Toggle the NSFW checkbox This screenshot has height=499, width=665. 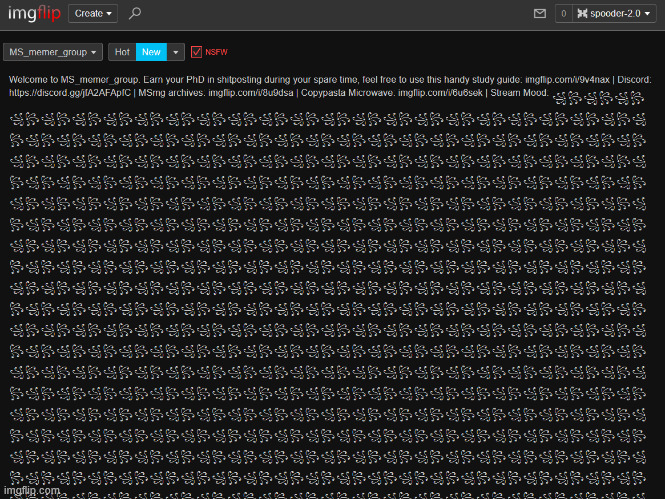[x=196, y=52]
